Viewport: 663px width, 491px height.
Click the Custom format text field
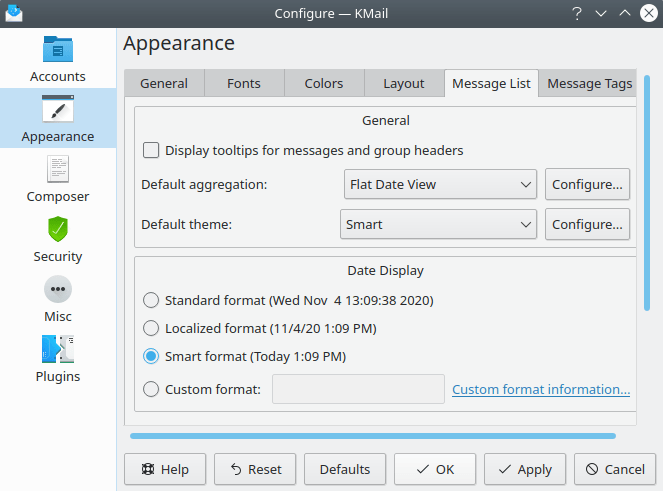[x=358, y=389]
